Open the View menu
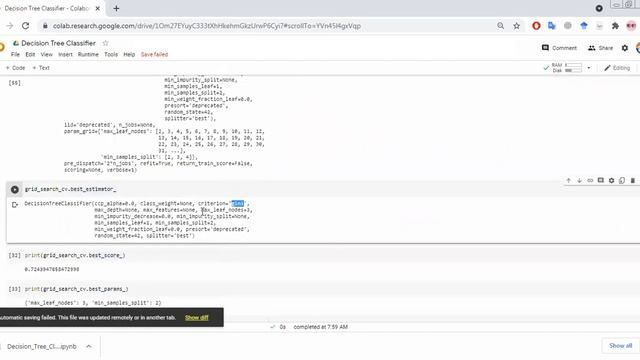640x360 pixels. [47, 54]
